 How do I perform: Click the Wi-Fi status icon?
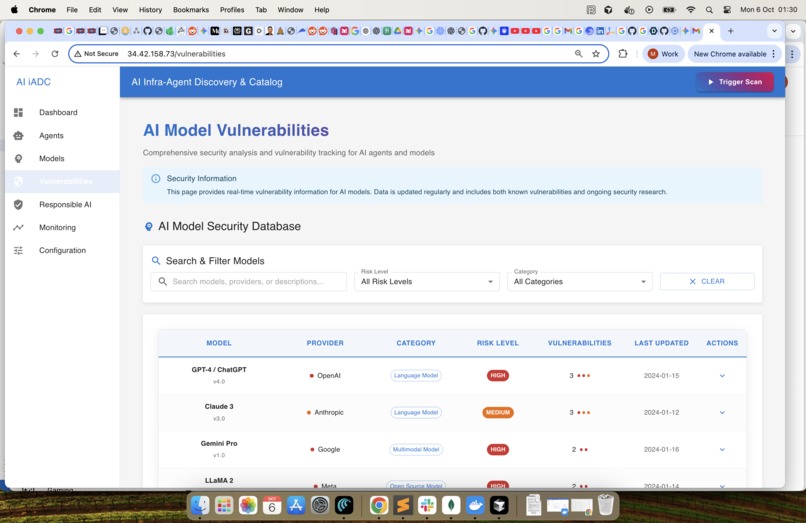pos(690,10)
